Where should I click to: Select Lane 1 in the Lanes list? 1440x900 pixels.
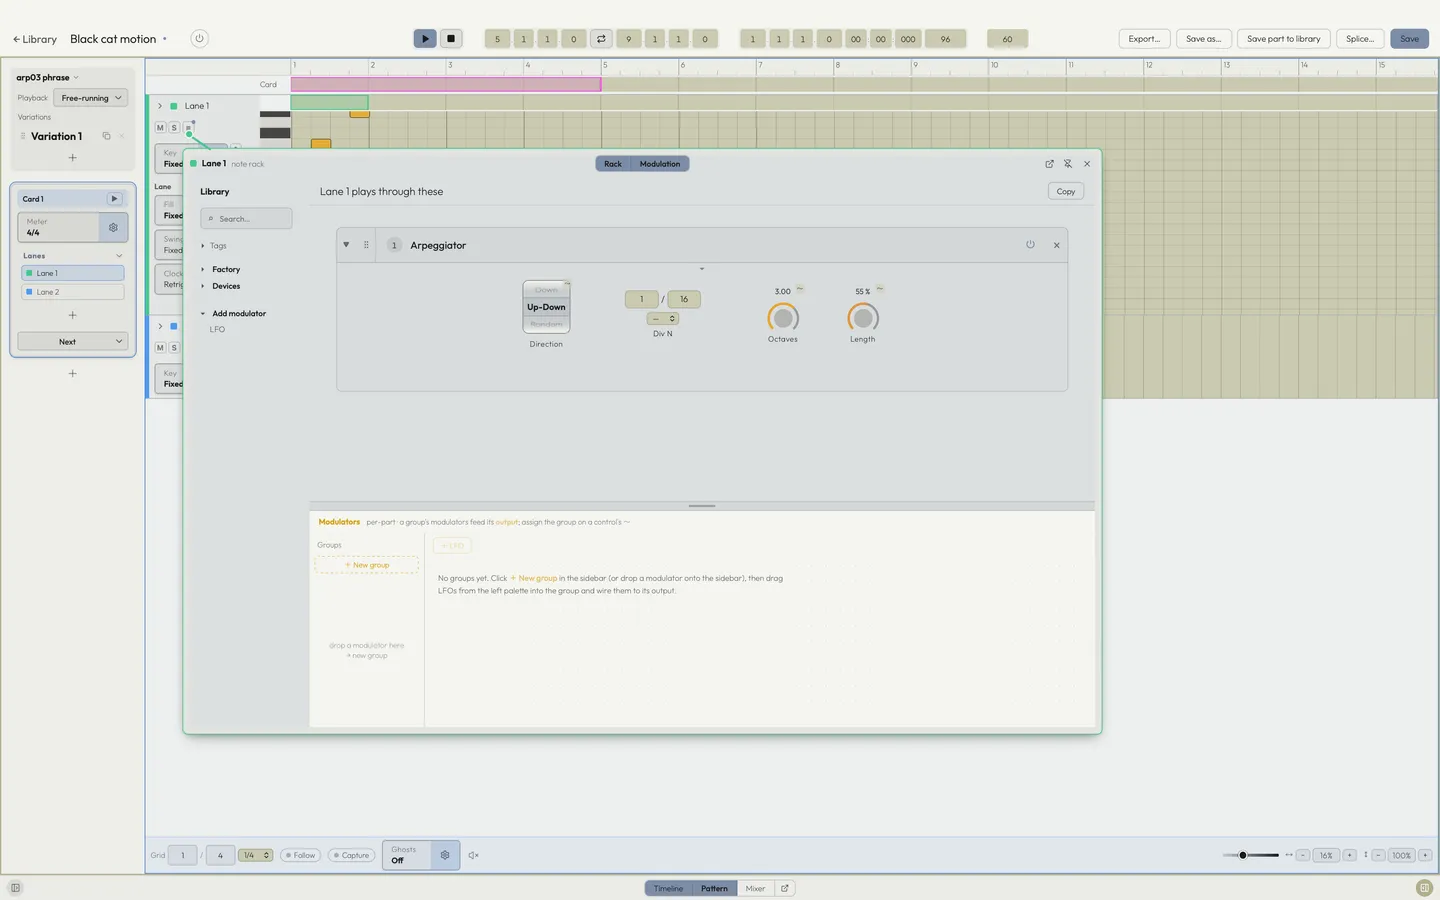coord(73,273)
